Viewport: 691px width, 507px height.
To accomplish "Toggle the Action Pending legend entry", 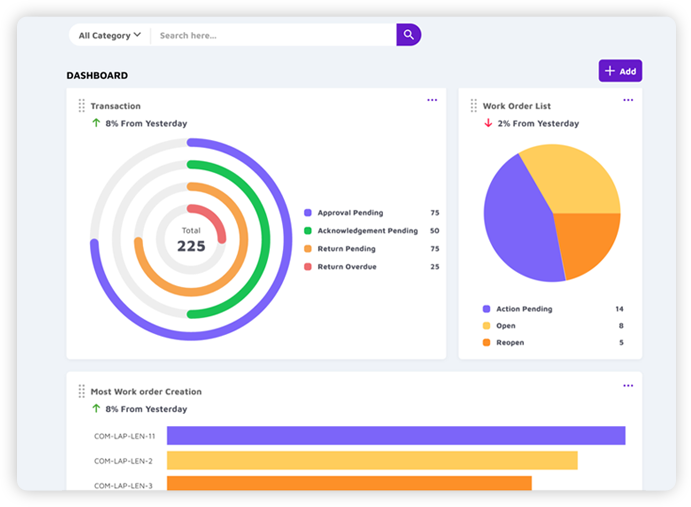I will click(523, 309).
